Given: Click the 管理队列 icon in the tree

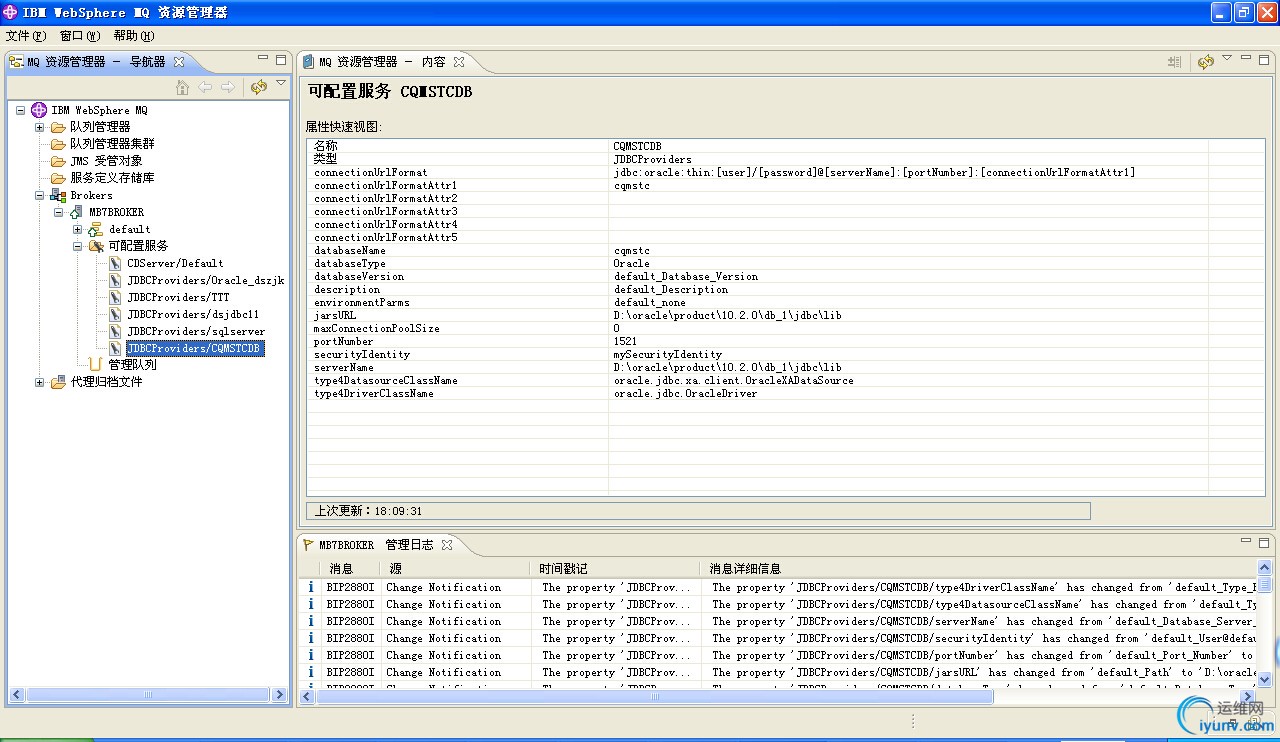Looking at the screenshot, I should [x=95, y=365].
